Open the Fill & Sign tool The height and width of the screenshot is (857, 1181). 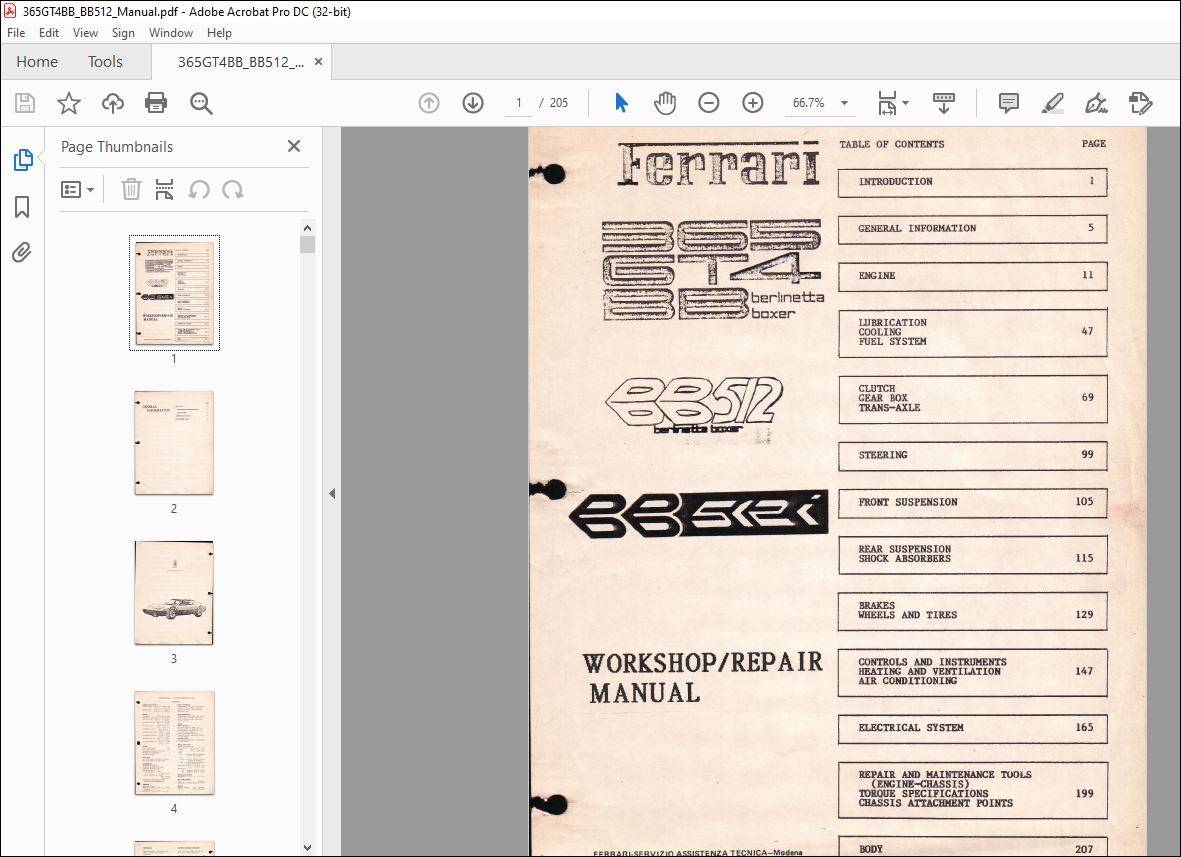pyautogui.click(x=1096, y=103)
